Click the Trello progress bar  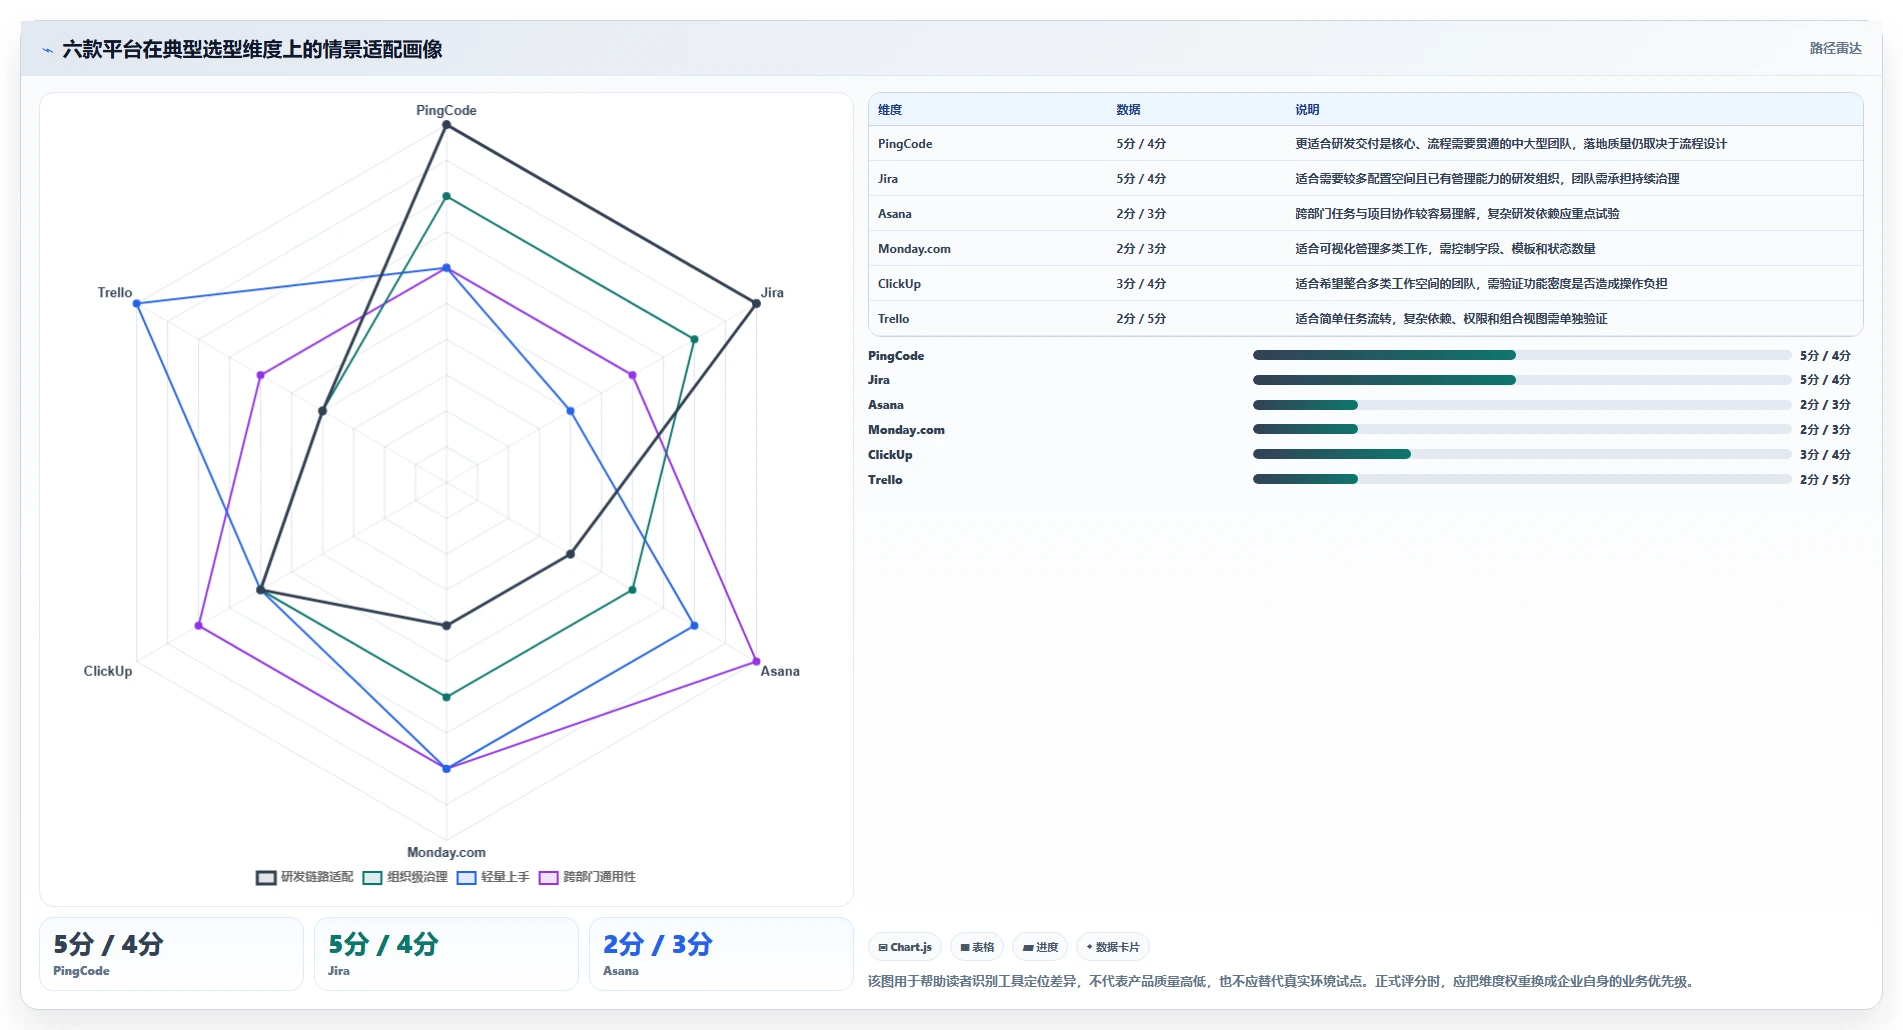pos(1522,479)
